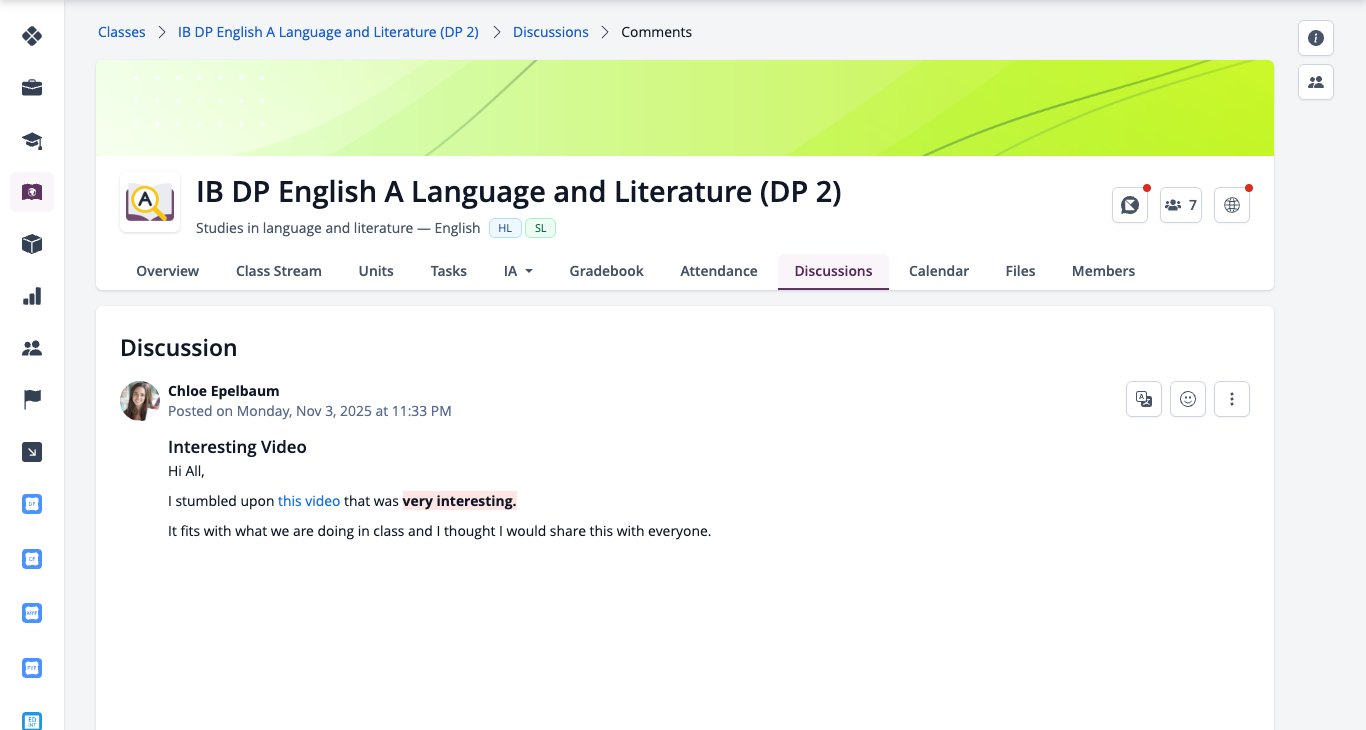Open the diamond logo home icon in sidebar
This screenshot has width=1366, height=730.
pyautogui.click(x=32, y=36)
